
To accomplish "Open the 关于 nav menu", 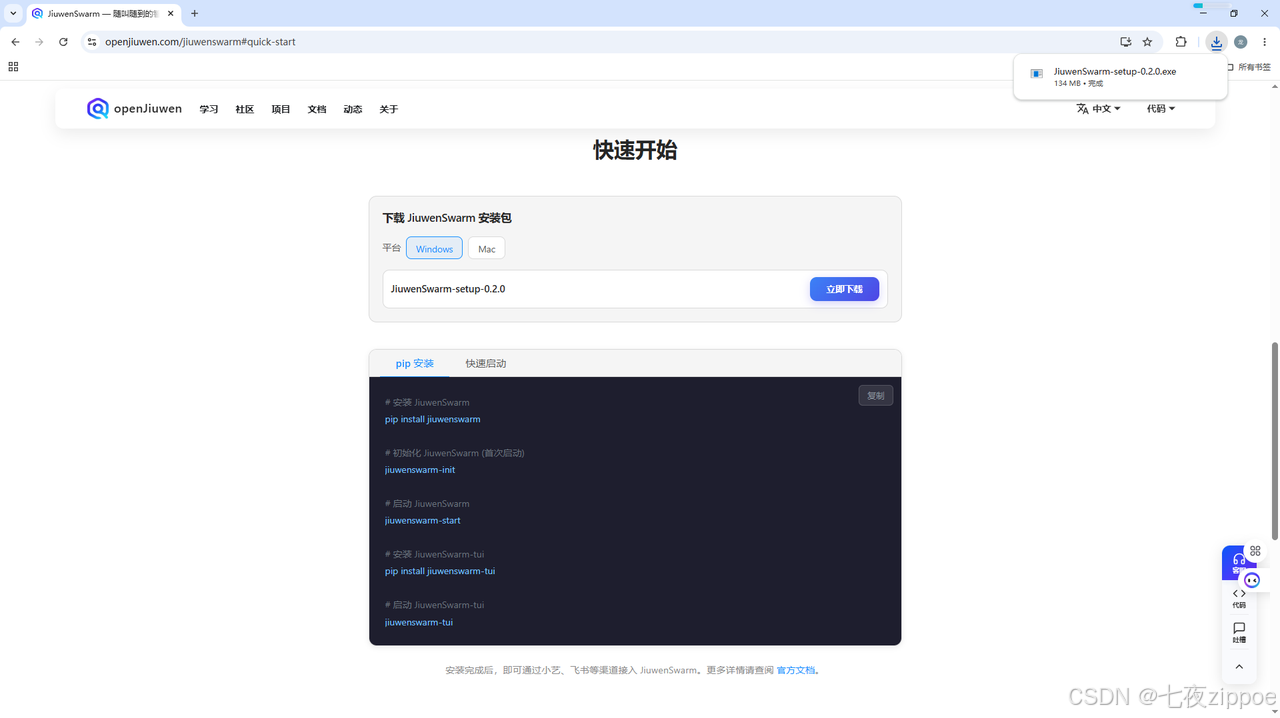I will [389, 109].
